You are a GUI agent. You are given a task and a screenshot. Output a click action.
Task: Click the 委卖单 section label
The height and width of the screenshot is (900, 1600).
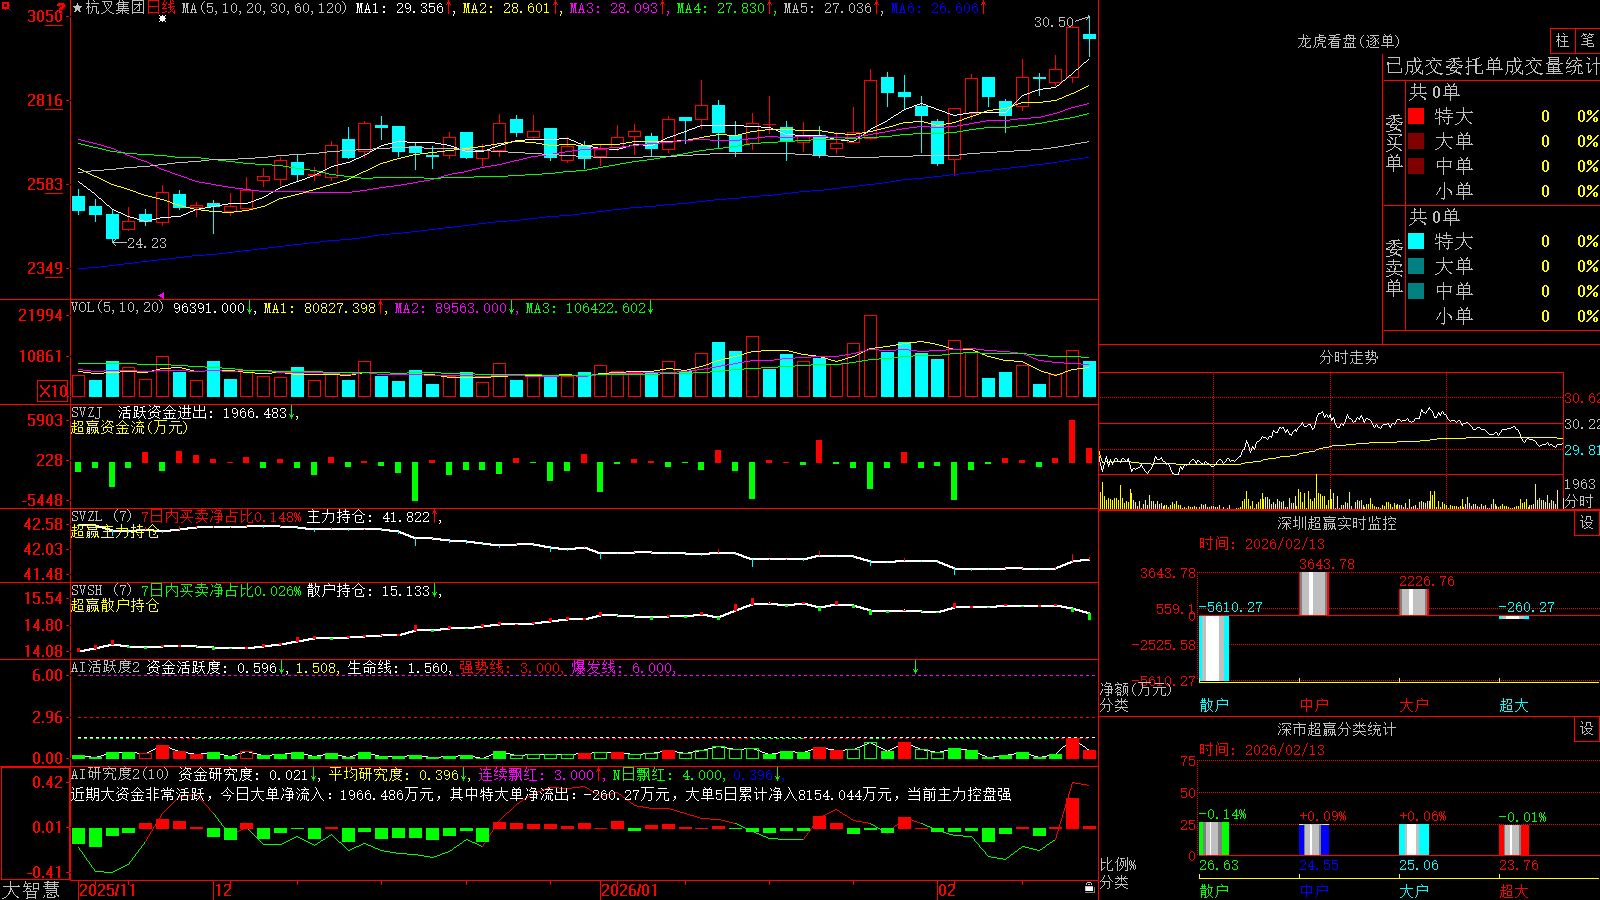(x=1395, y=267)
